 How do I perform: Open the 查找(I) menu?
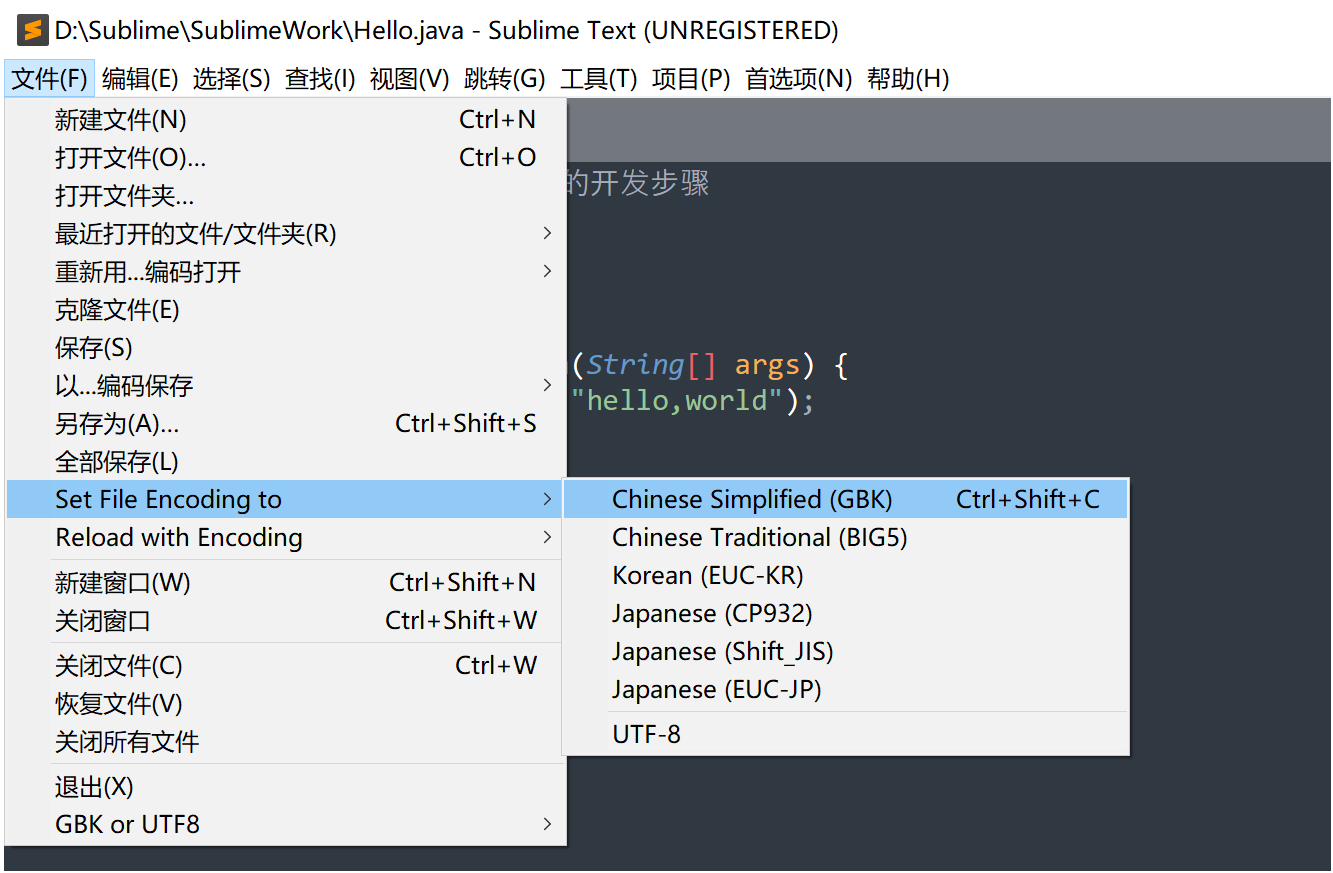(320, 78)
